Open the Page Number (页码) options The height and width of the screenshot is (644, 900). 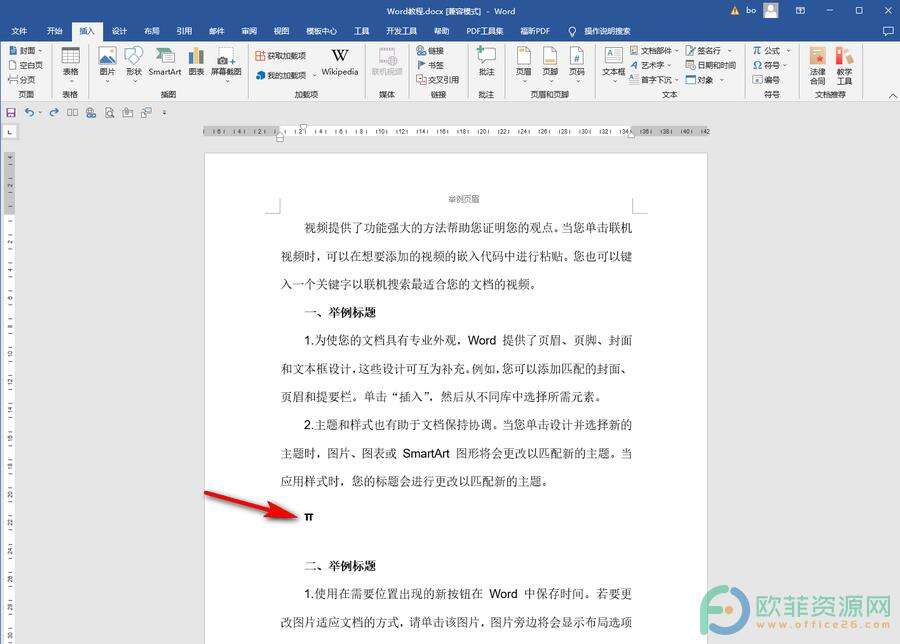577,64
